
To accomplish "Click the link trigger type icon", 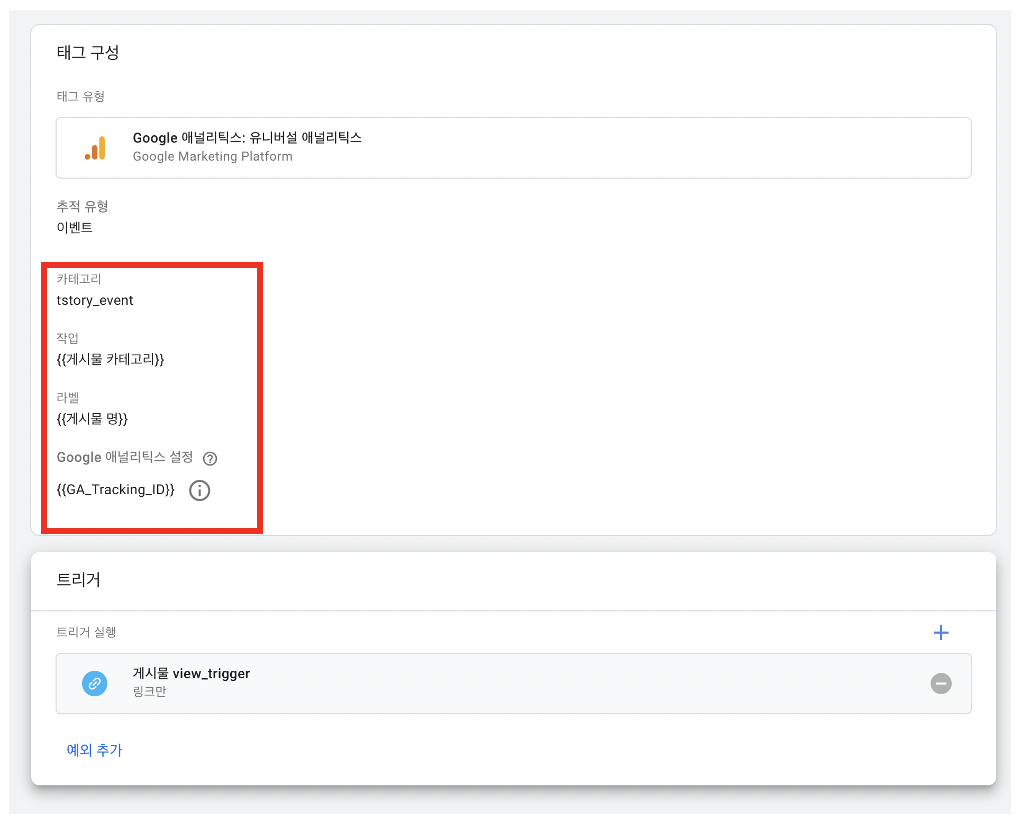I will (x=94, y=683).
